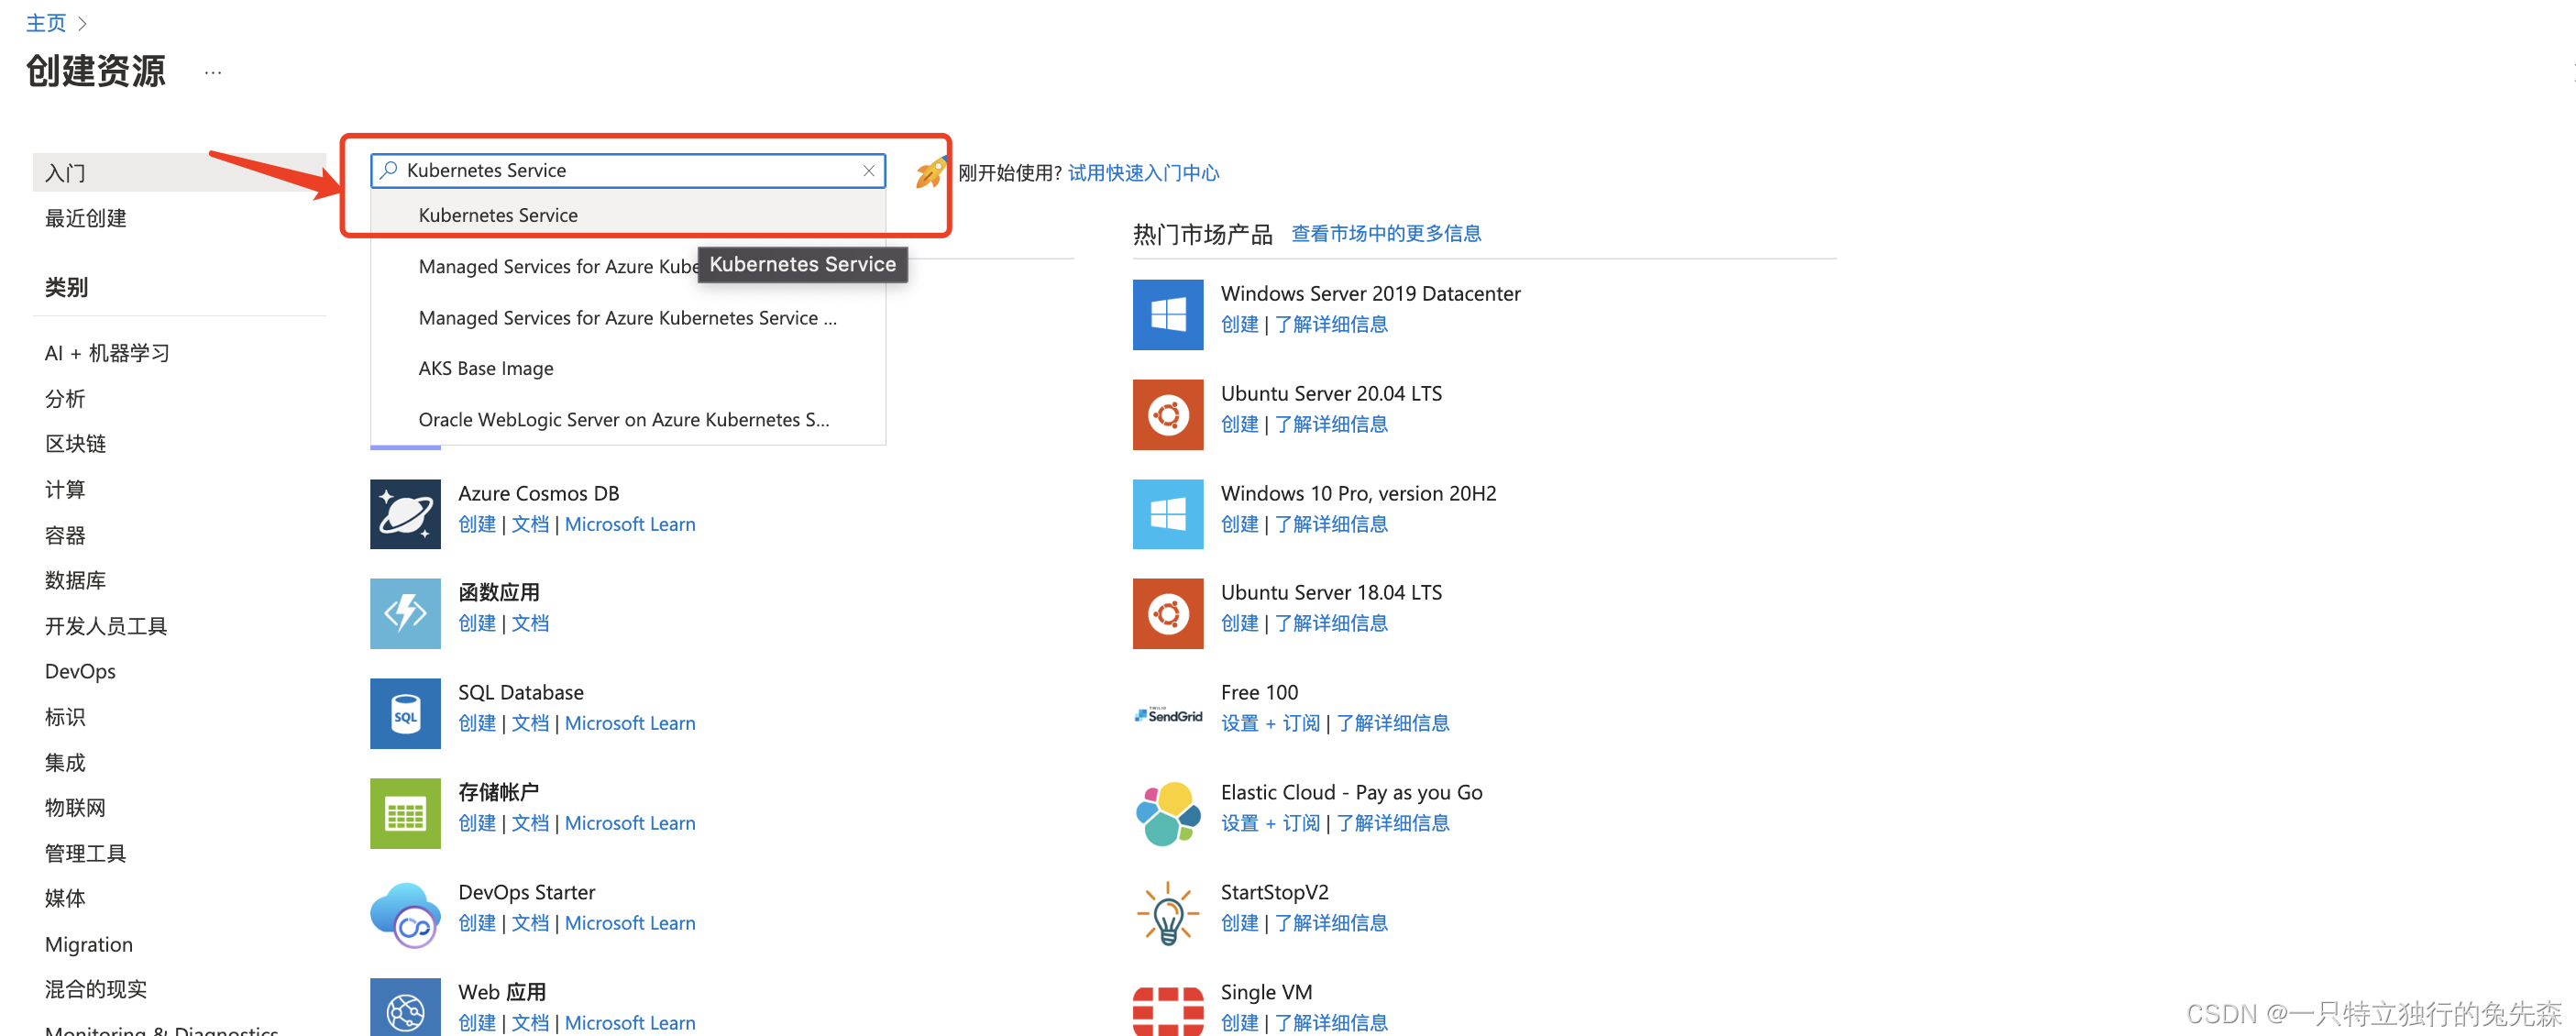
Task: Open Migration category
Action: point(88,945)
